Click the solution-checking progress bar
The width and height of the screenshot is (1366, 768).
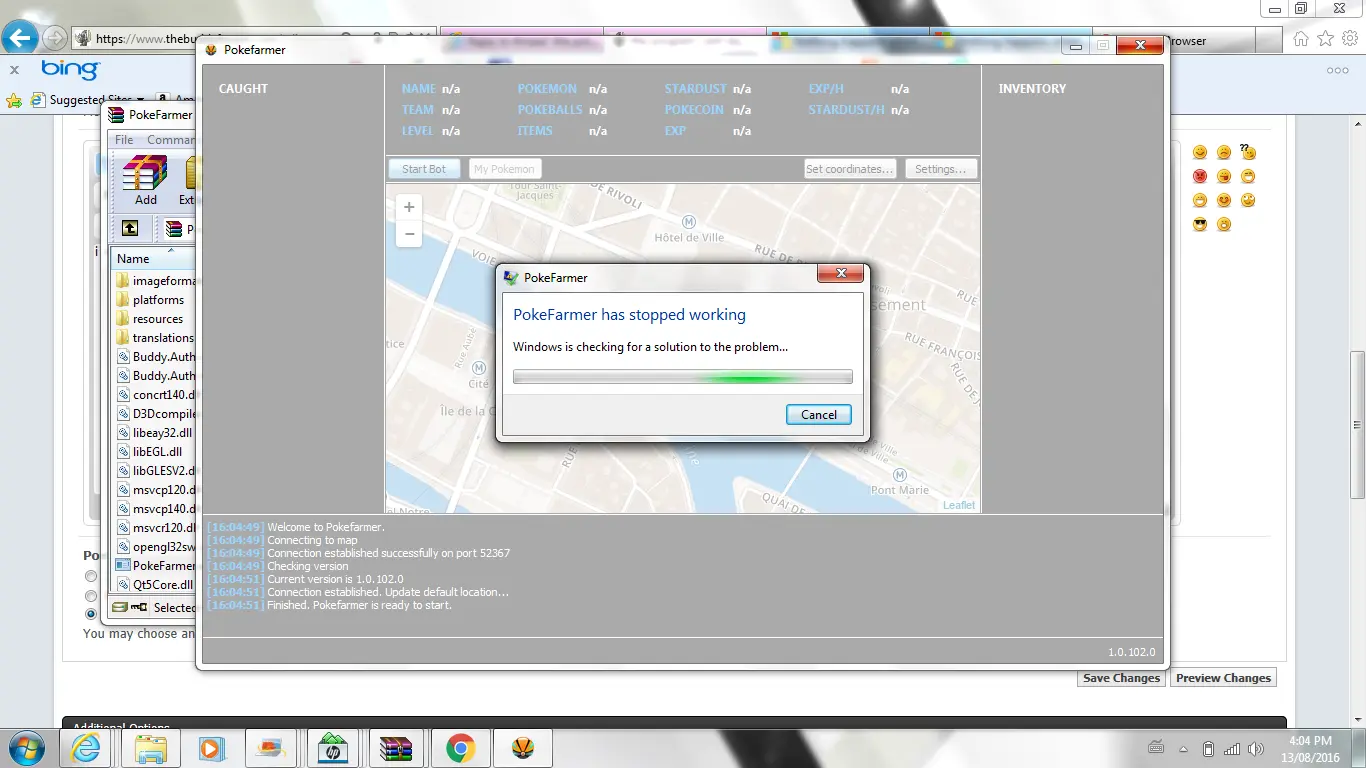(682, 377)
